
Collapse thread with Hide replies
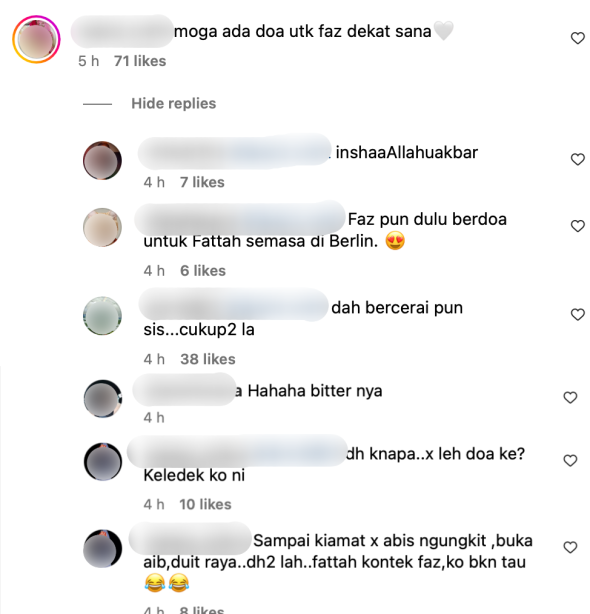[x=173, y=103]
